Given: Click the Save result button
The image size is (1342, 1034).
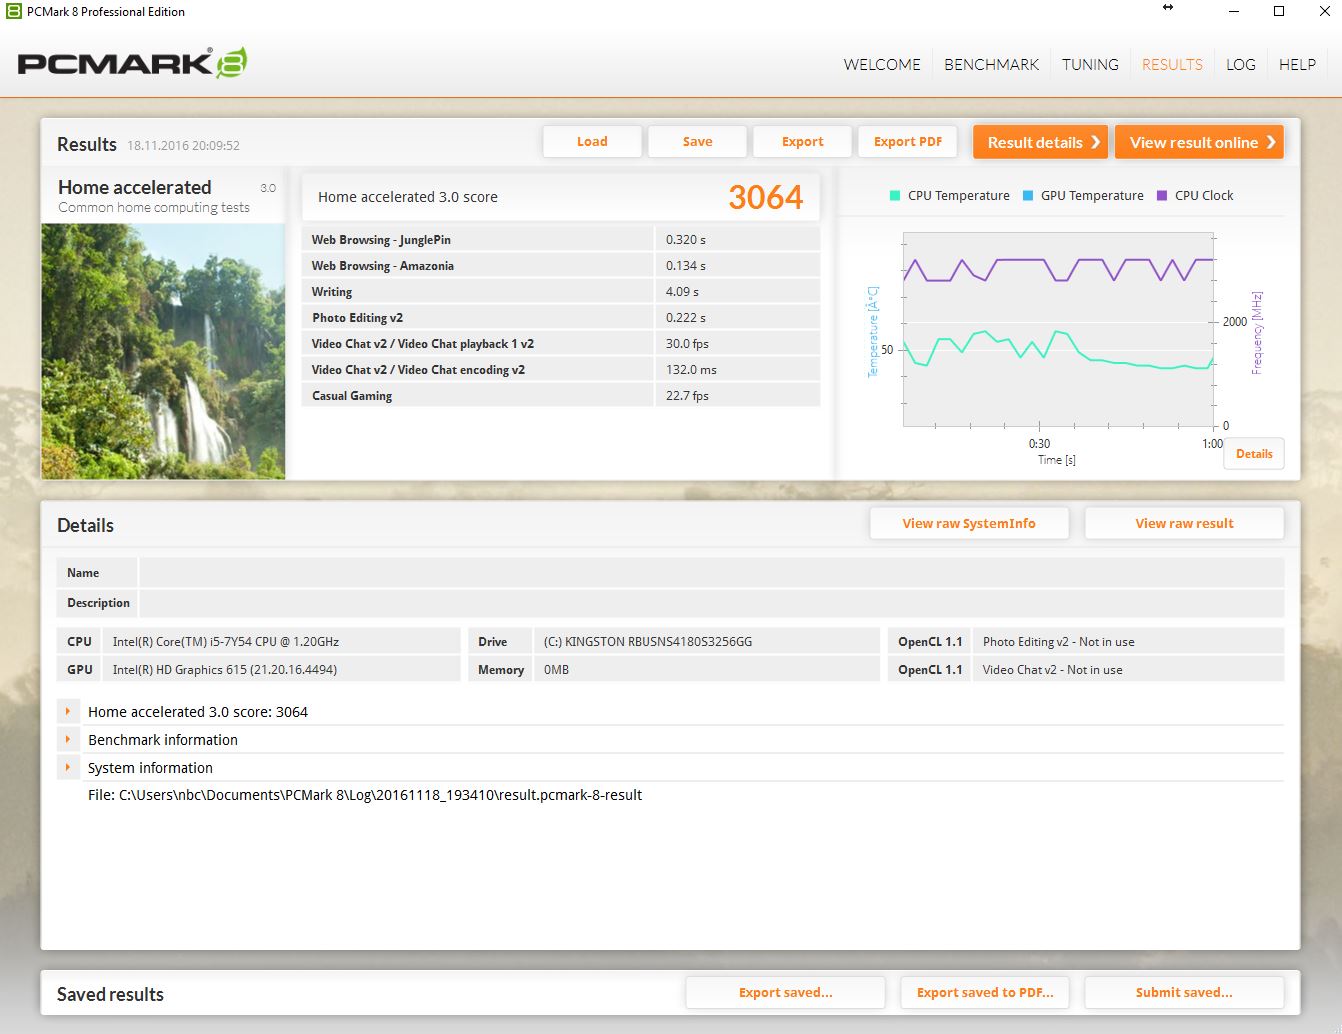Looking at the screenshot, I should tap(697, 142).
